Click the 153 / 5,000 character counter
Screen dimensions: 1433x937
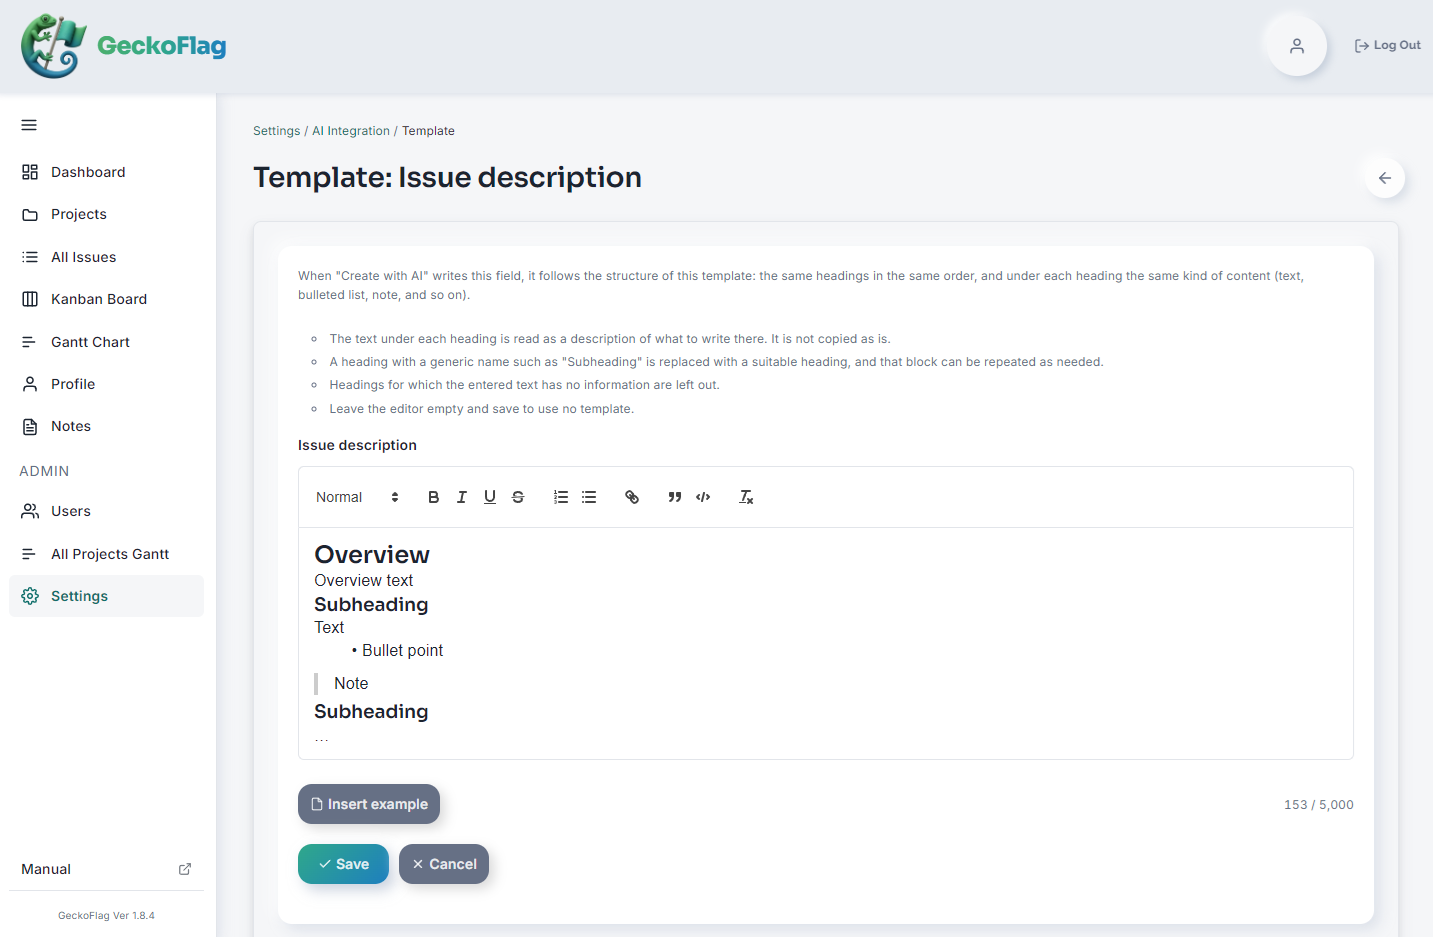[x=1318, y=805]
